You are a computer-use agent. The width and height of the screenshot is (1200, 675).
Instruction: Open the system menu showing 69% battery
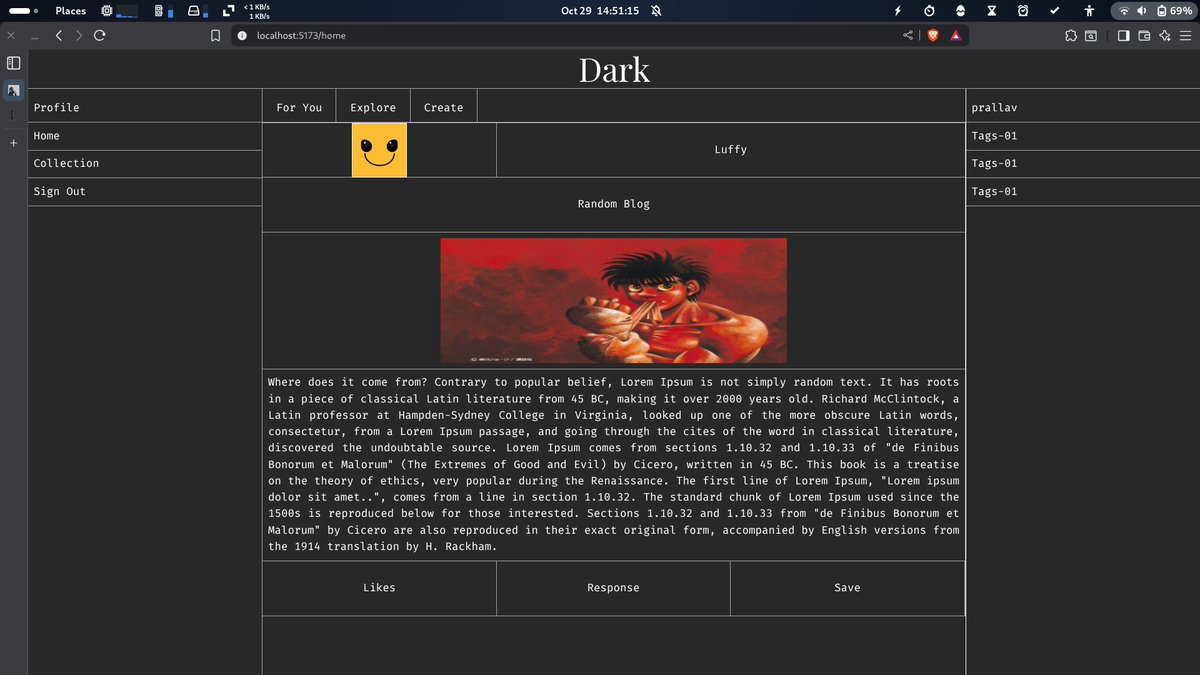click(1155, 11)
